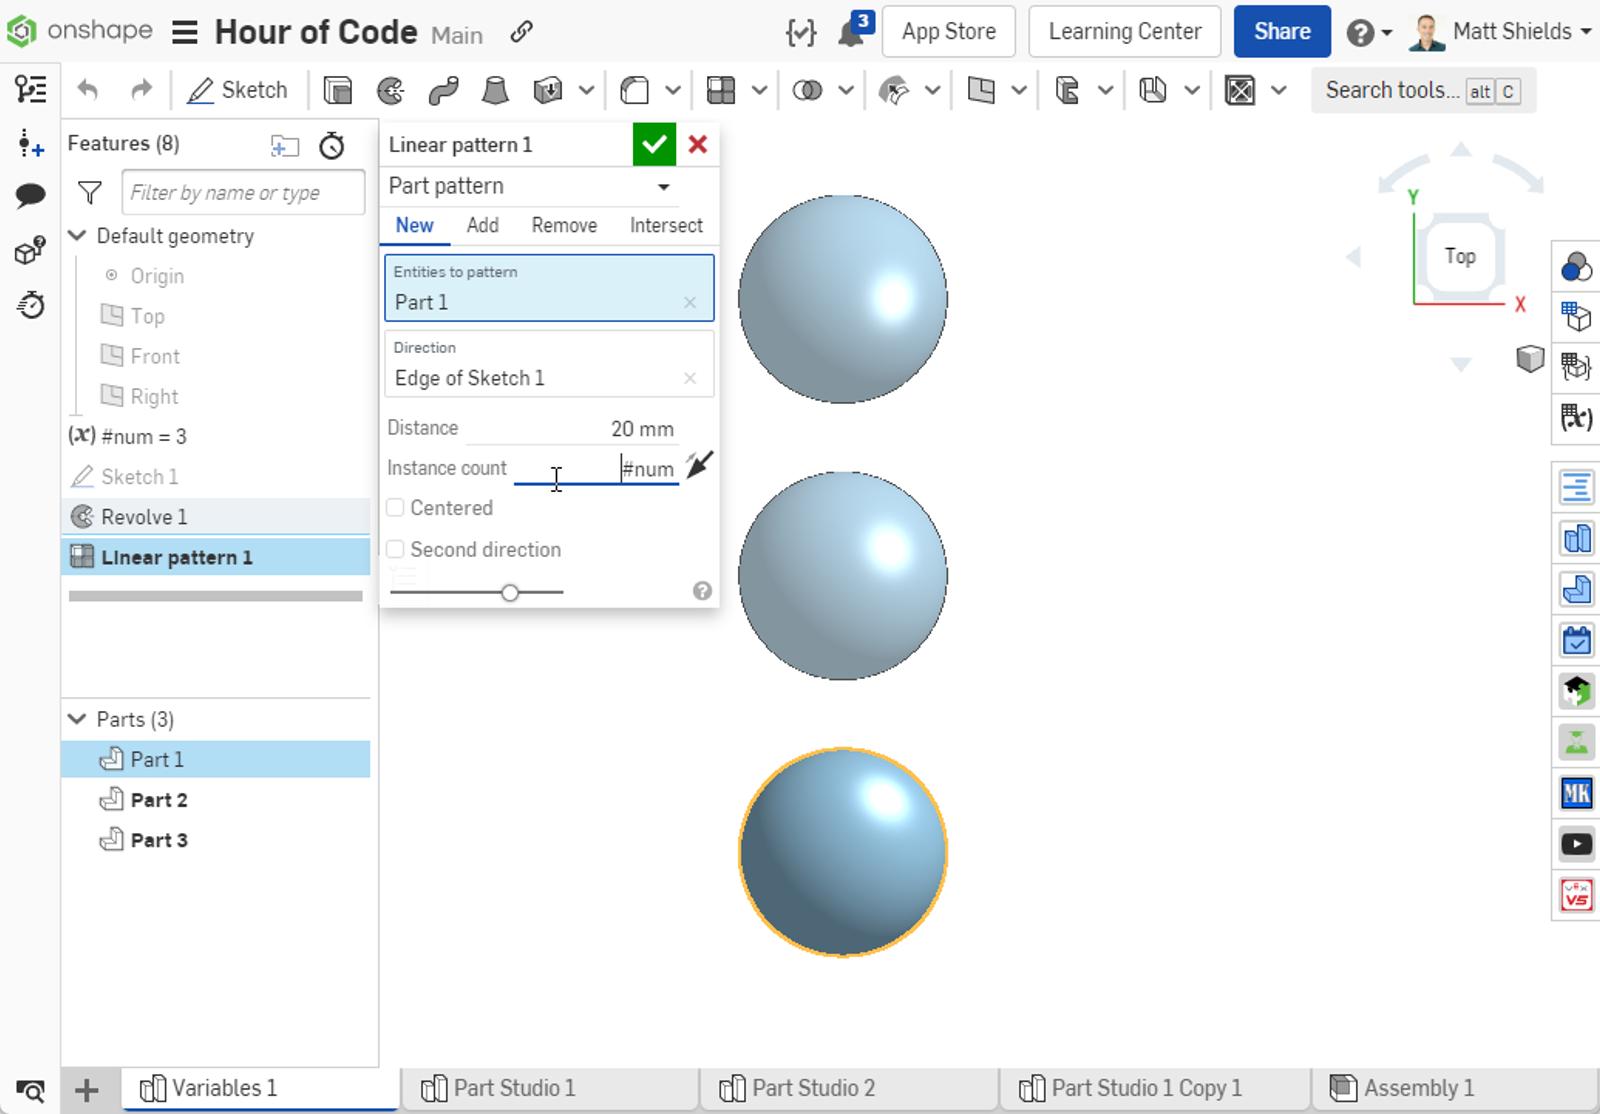
Task: Flip pattern direction arrow toggle
Action: [x=699, y=465]
